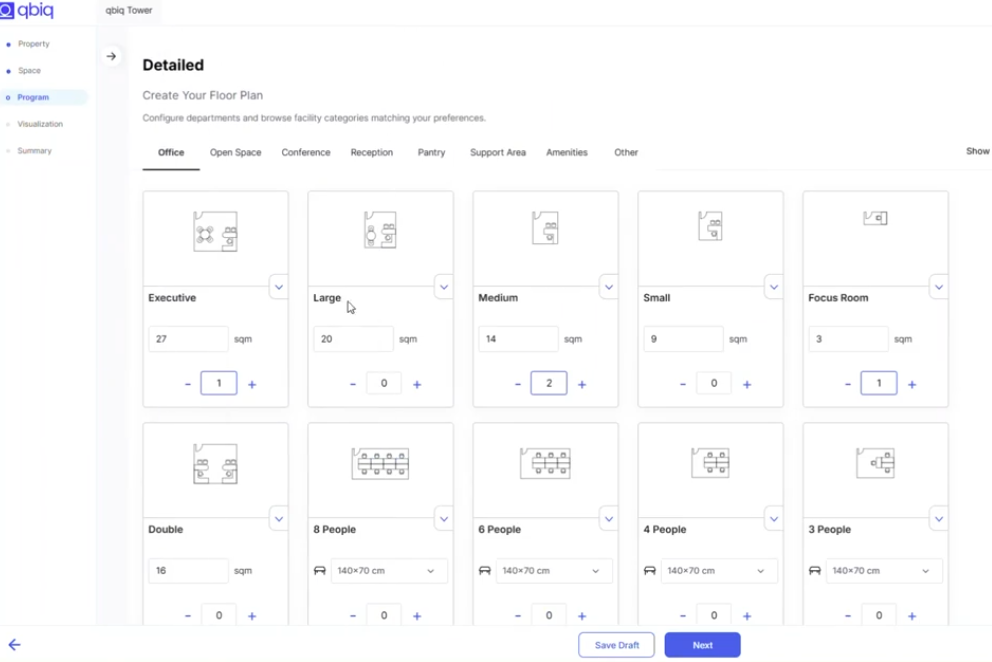Click the back arrow at bottom left

point(14,645)
